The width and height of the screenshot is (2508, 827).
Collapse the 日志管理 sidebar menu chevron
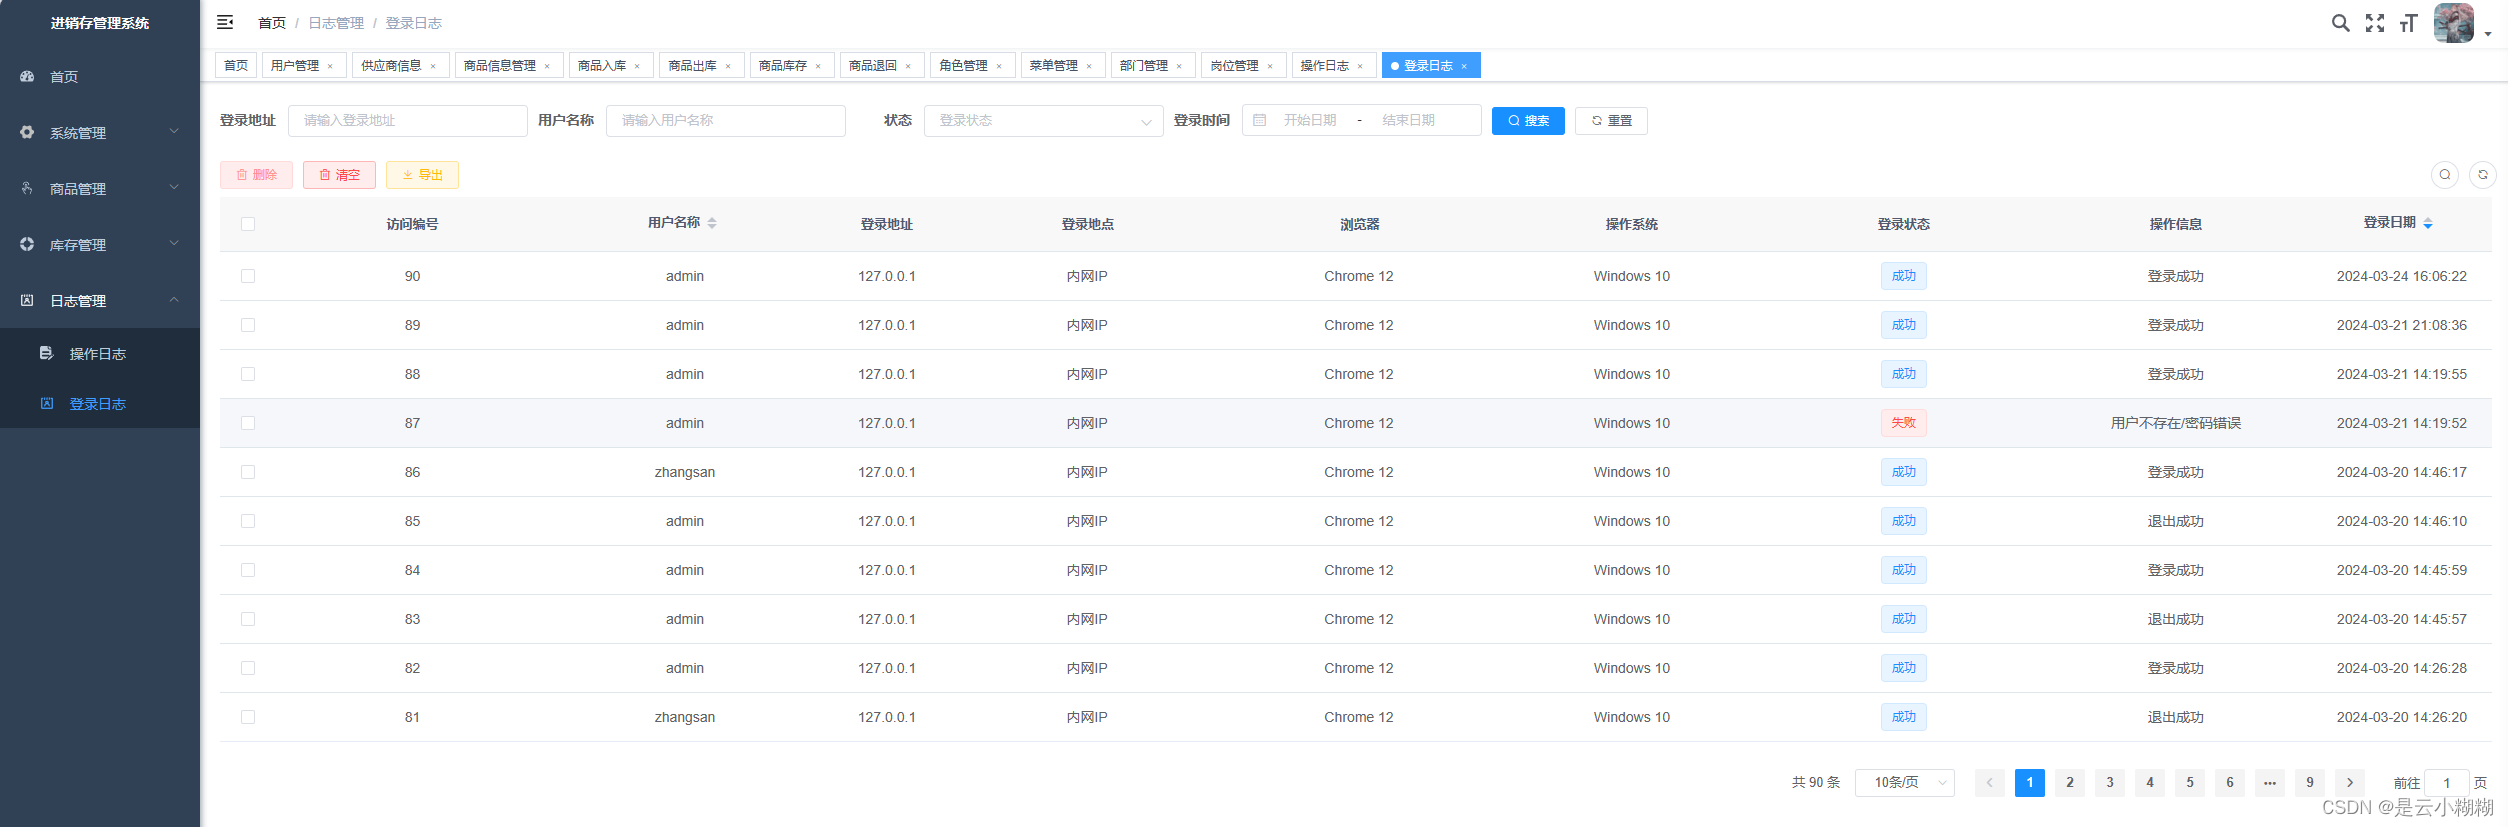pos(174,299)
